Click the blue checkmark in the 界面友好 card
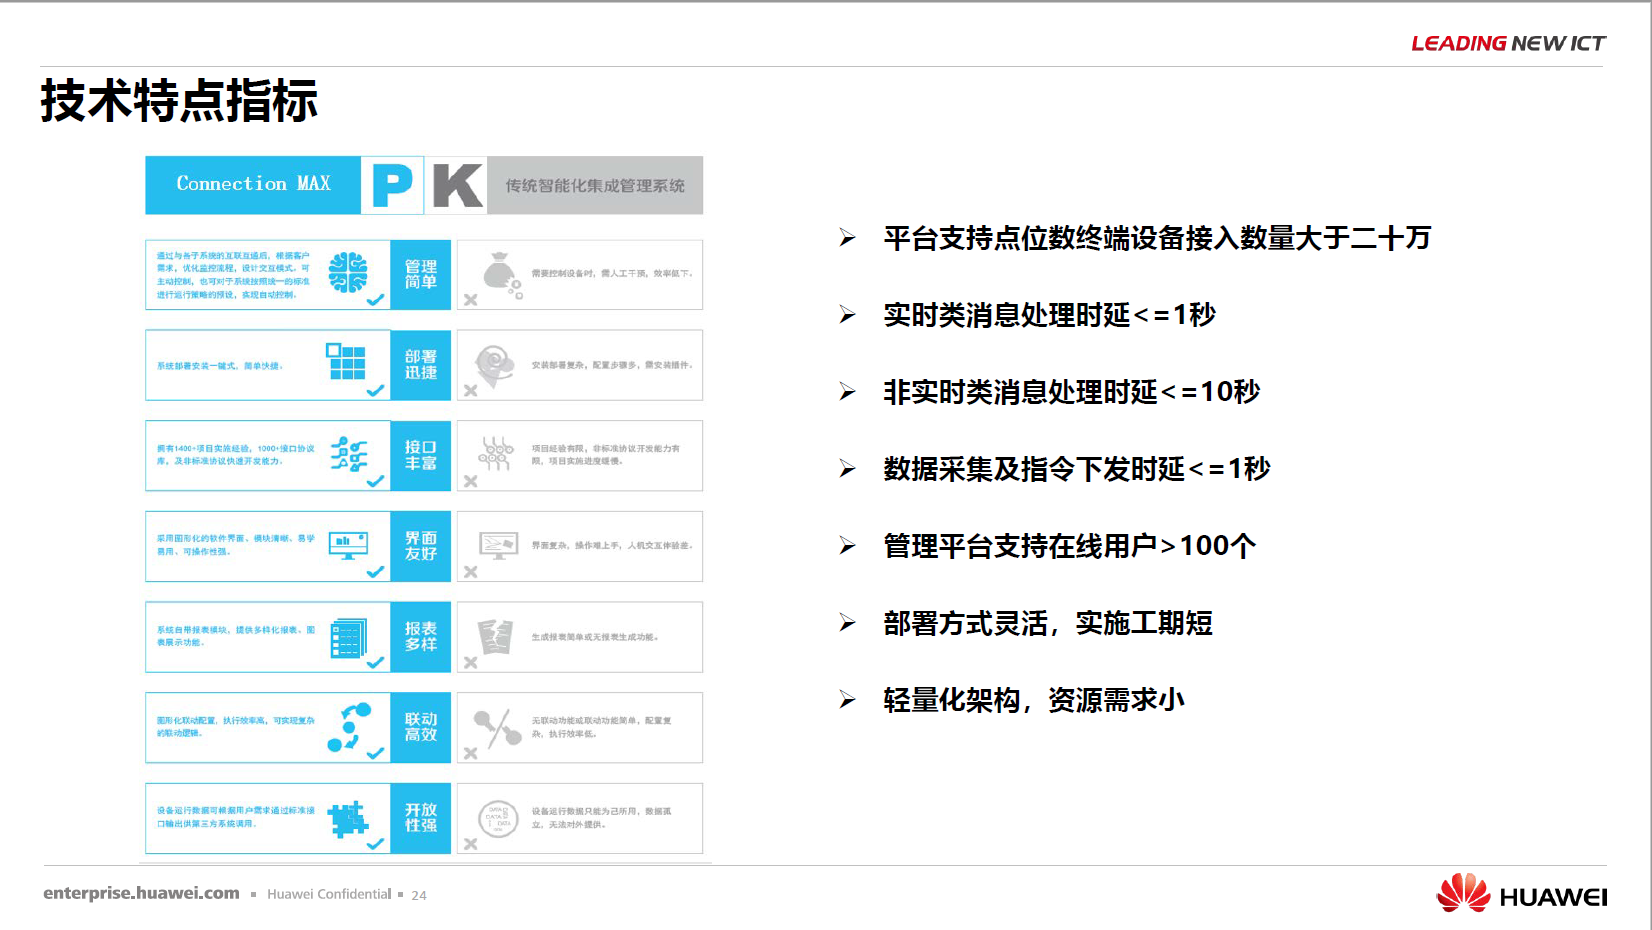Viewport: 1652px width, 930px height. pos(375,571)
